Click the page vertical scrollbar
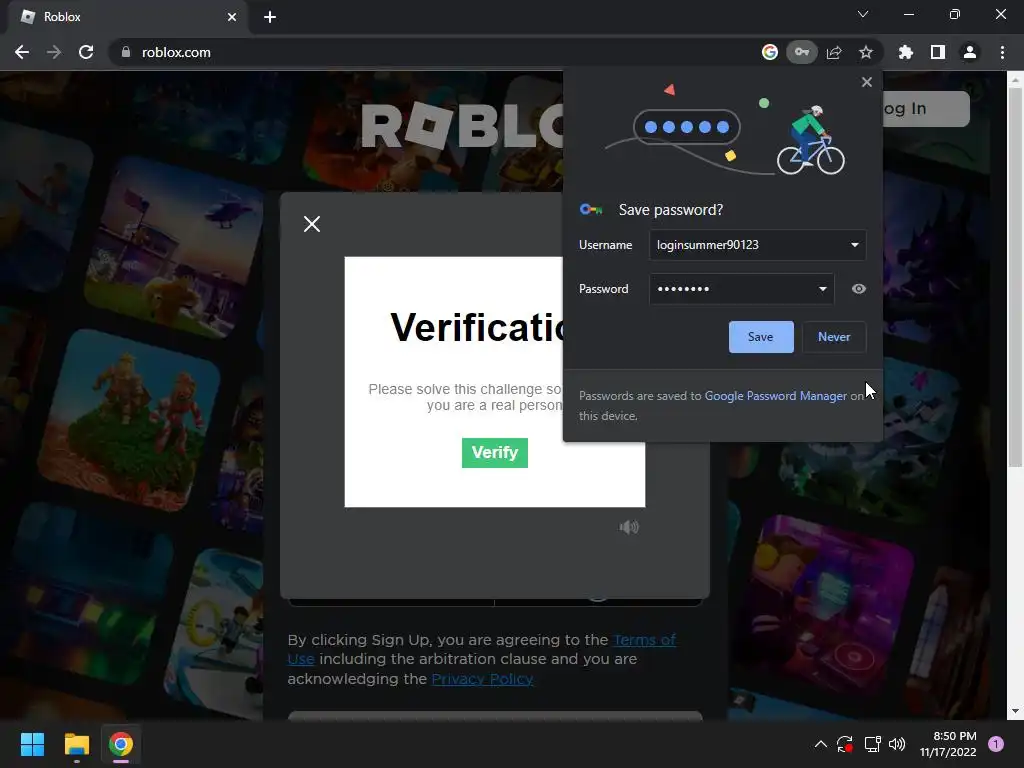The width and height of the screenshot is (1024, 768). click(1015, 278)
